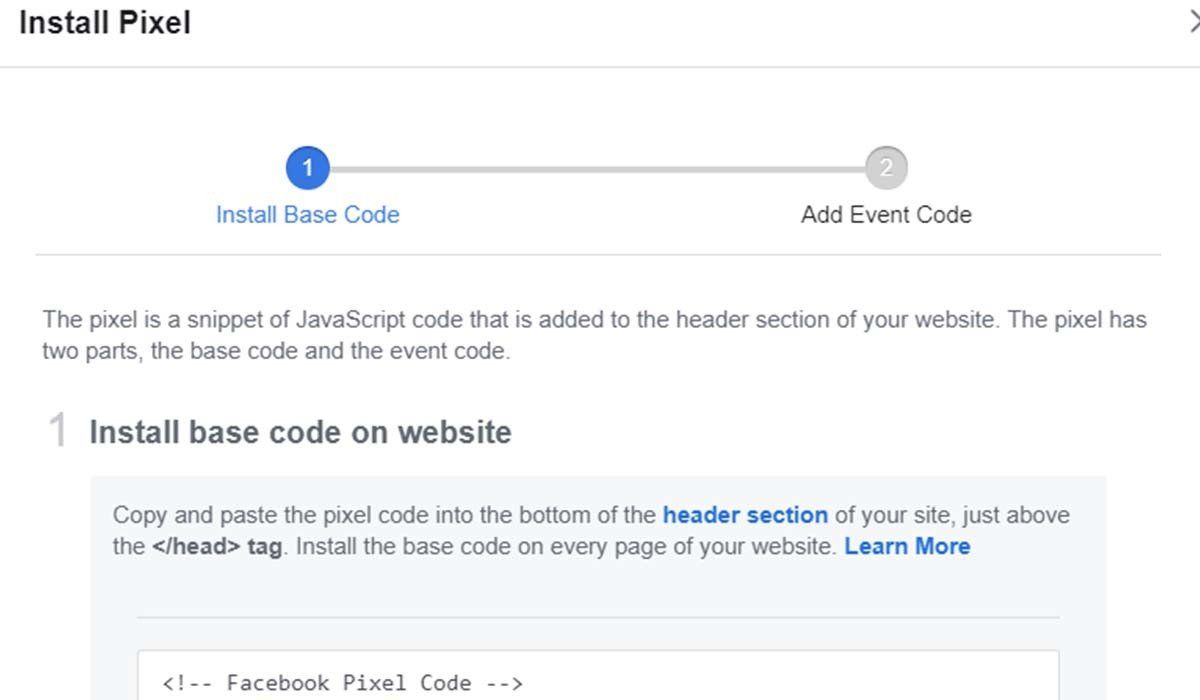Image resolution: width=1200 pixels, height=700 pixels.
Task: Click the progress line between the steps
Action: pyautogui.click(x=596, y=169)
